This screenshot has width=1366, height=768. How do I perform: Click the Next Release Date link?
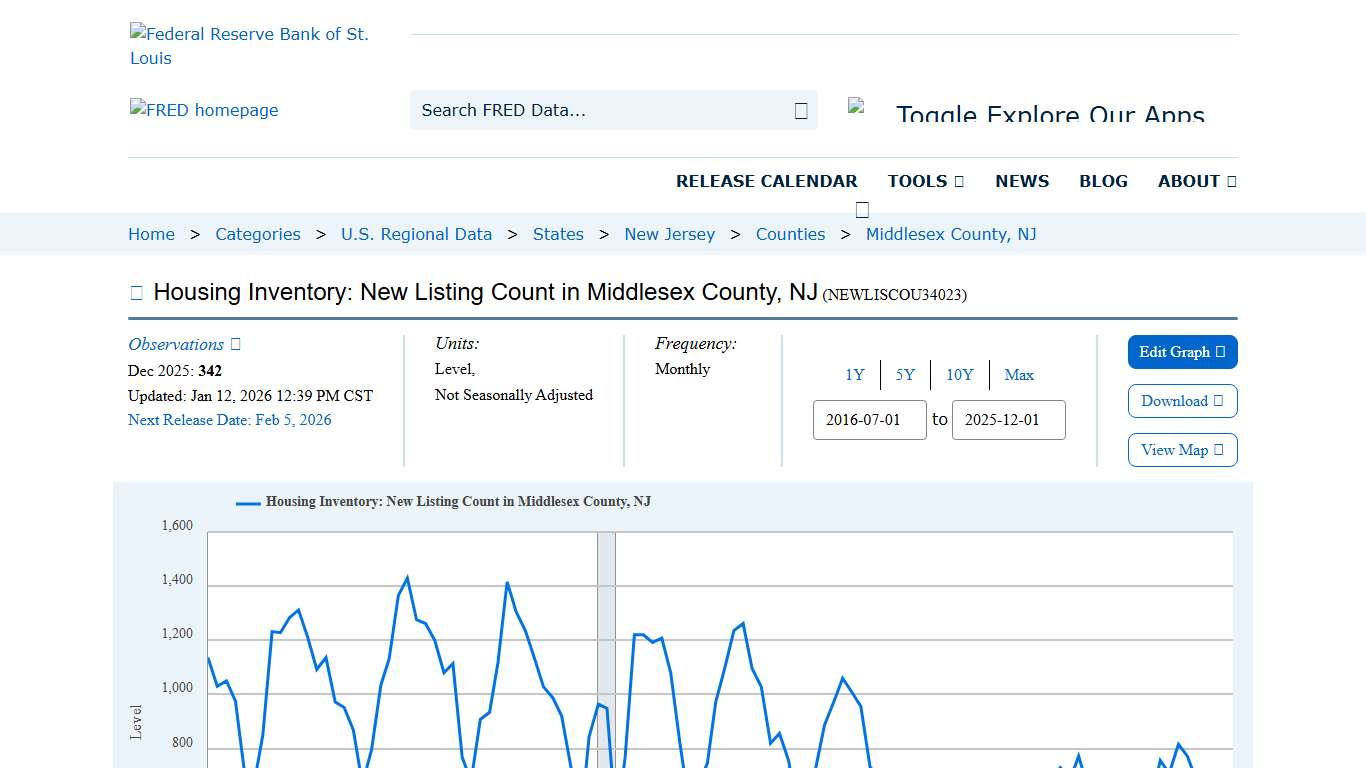[229, 420]
